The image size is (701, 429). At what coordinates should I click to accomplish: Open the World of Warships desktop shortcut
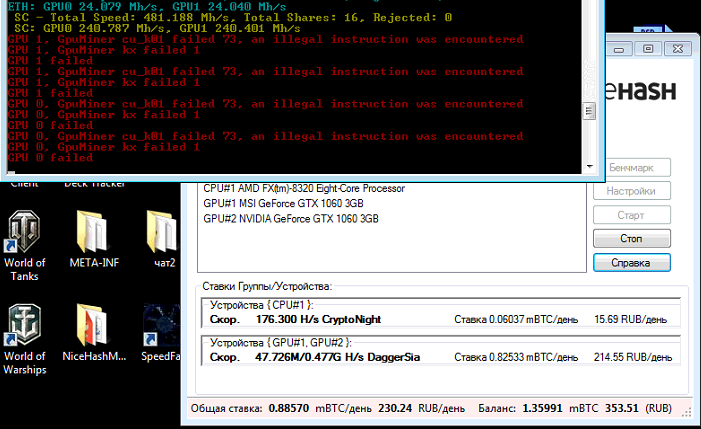point(25,339)
